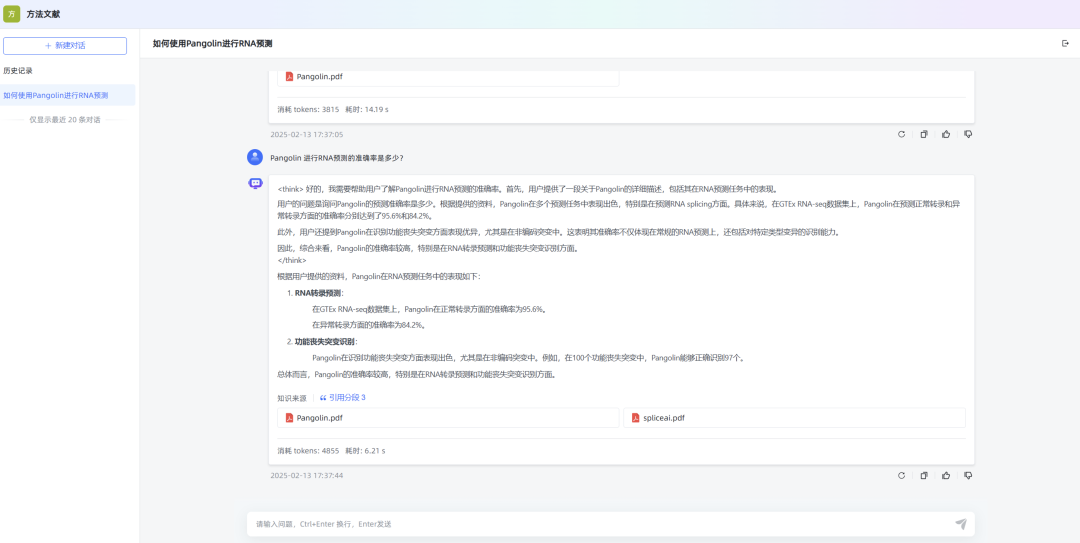Image resolution: width=1080 pixels, height=543 pixels.
Task: Like the answer from 17:37:05
Action: [946, 134]
